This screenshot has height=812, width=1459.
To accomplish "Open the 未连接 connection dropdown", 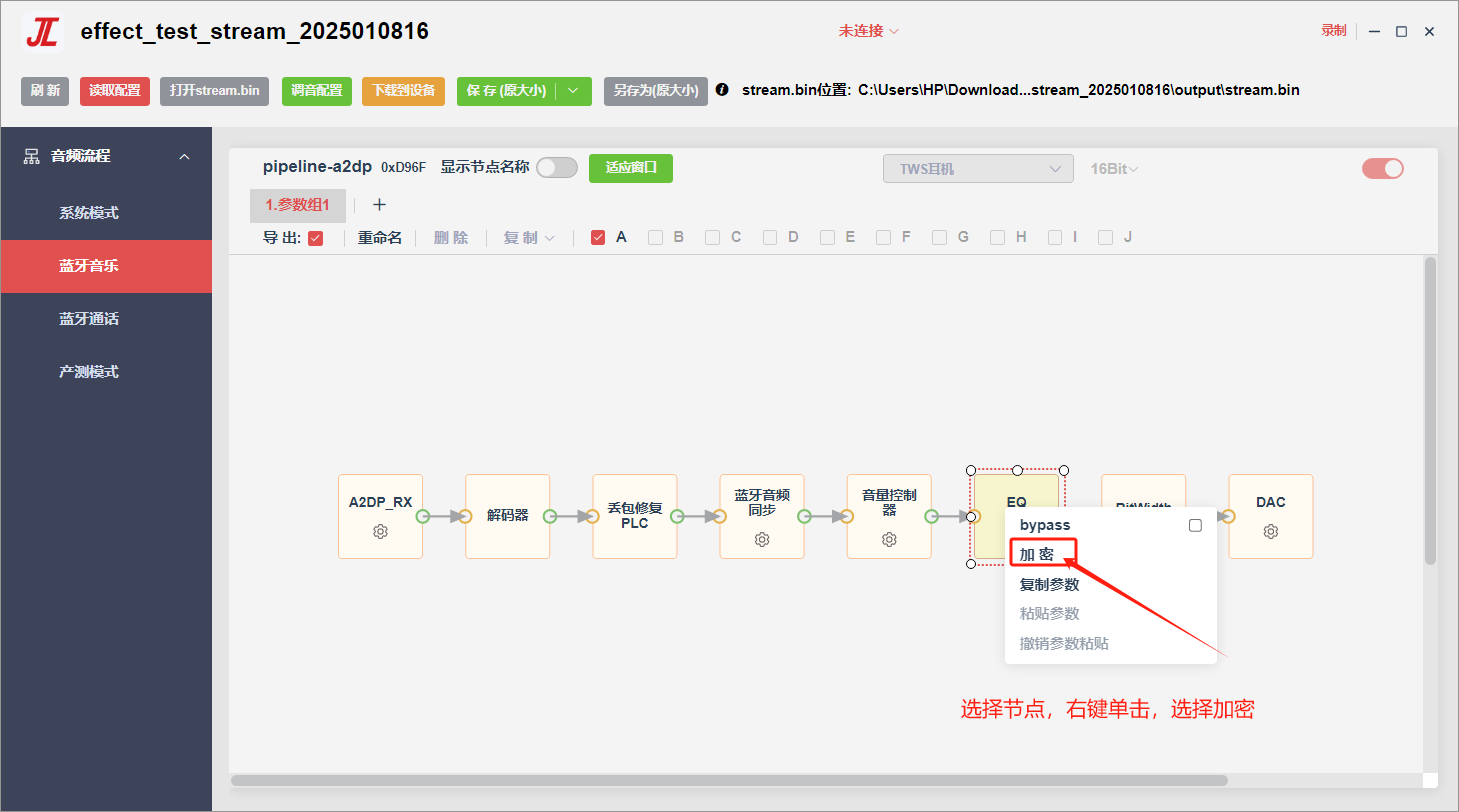I will 869,31.
